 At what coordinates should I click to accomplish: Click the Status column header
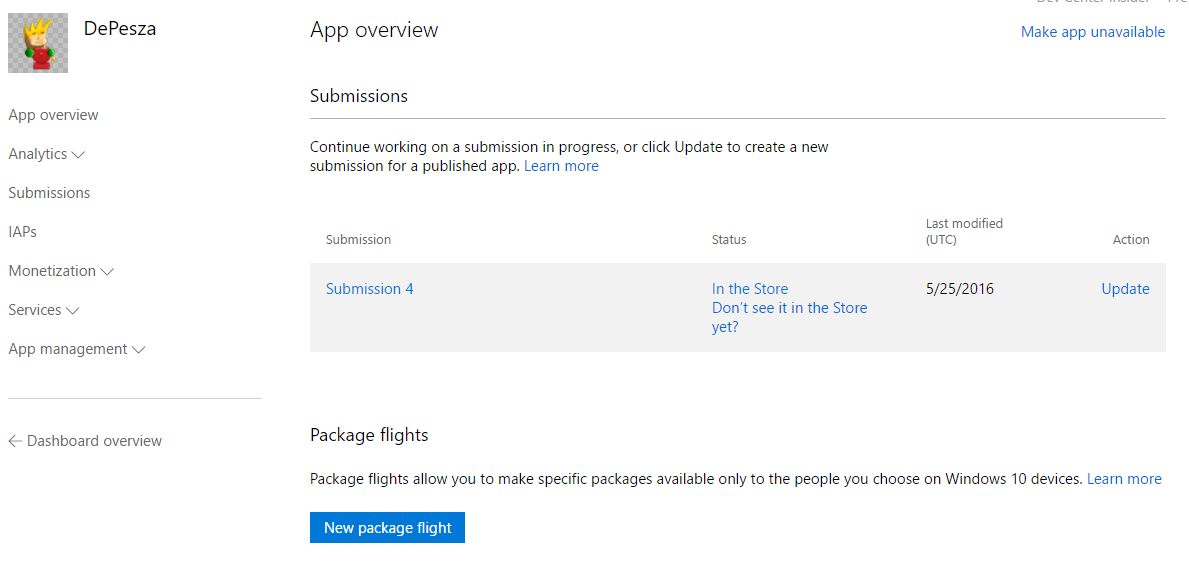click(729, 240)
